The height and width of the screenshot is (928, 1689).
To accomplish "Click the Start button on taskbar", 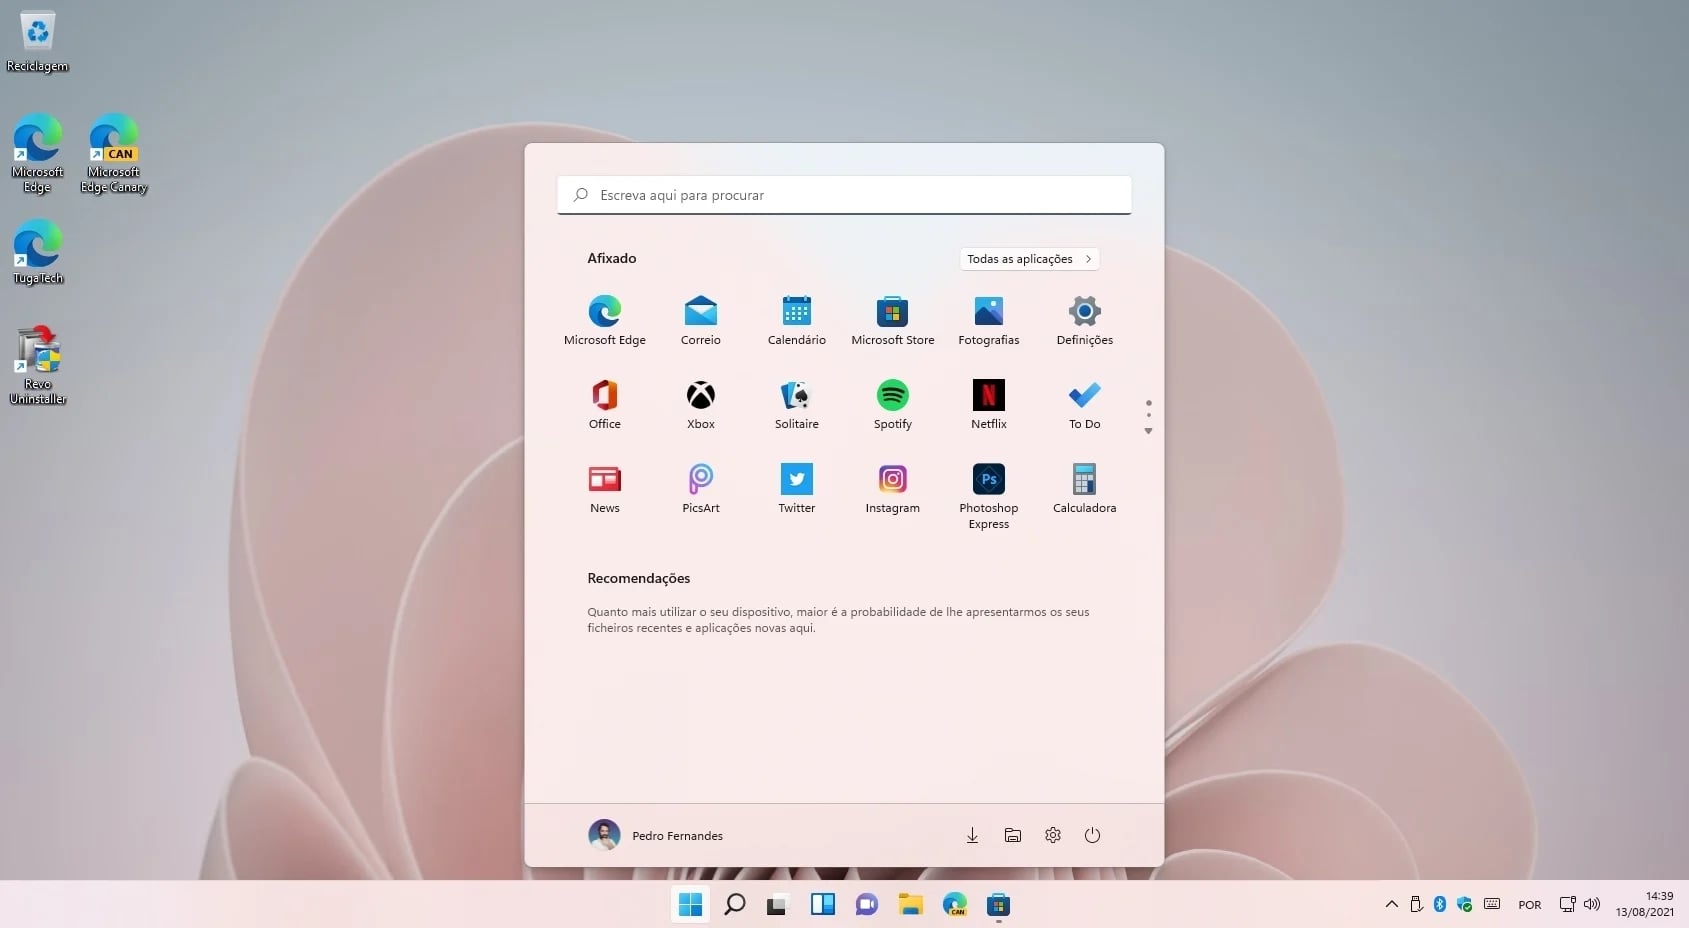I will tap(690, 905).
